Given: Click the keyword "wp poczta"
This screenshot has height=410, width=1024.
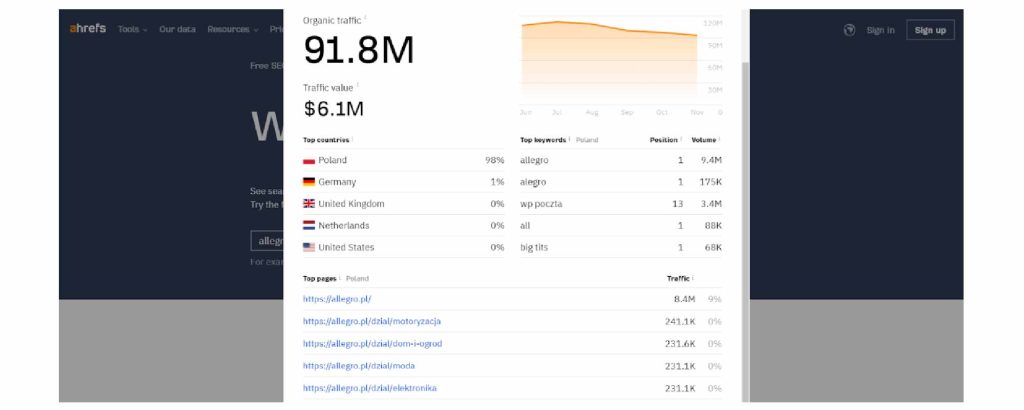Looking at the screenshot, I should point(541,204).
